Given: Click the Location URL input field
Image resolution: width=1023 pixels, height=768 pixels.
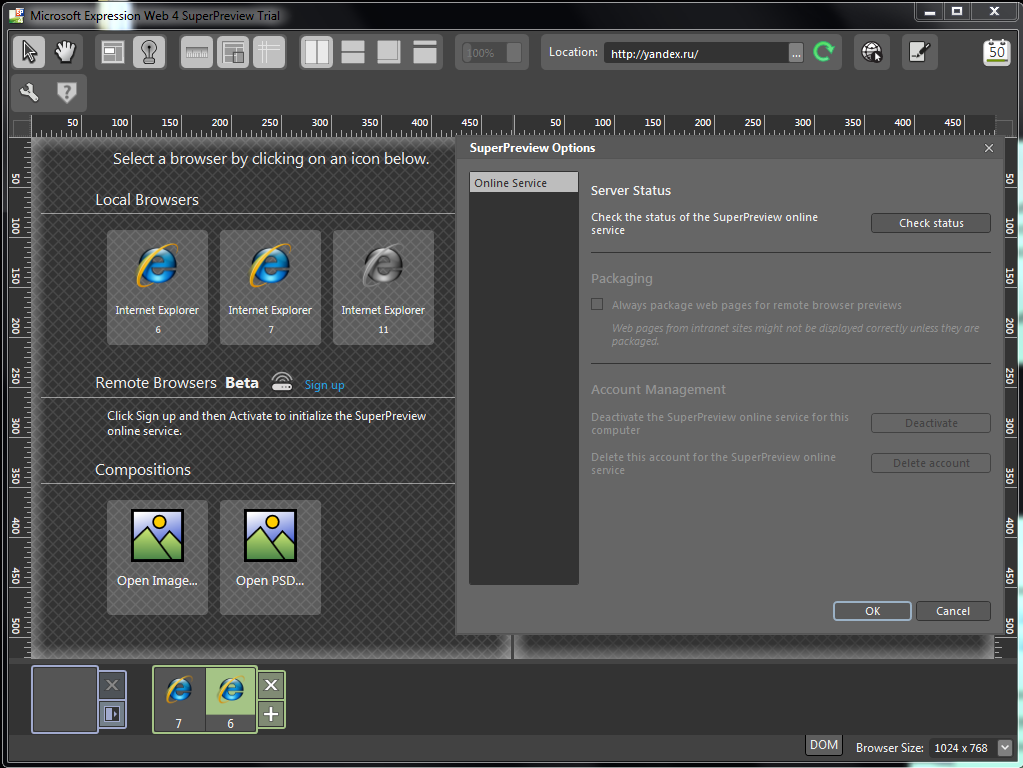Looking at the screenshot, I should point(696,54).
